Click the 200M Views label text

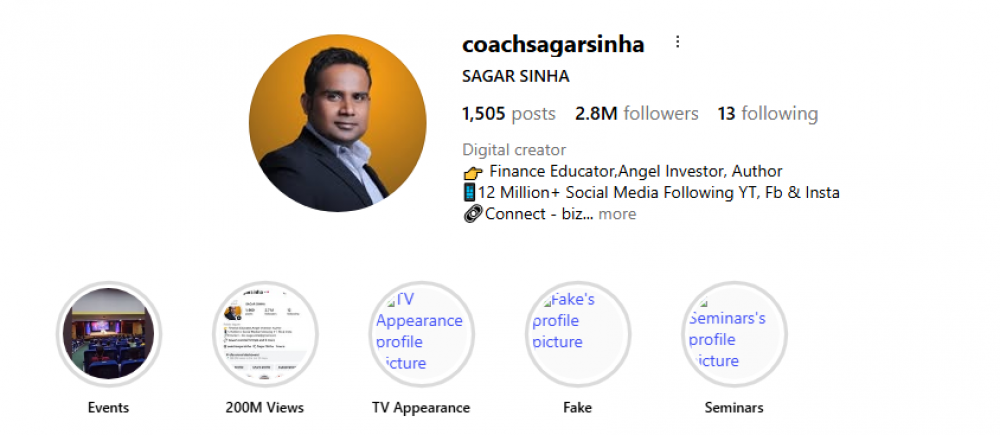[x=264, y=408]
